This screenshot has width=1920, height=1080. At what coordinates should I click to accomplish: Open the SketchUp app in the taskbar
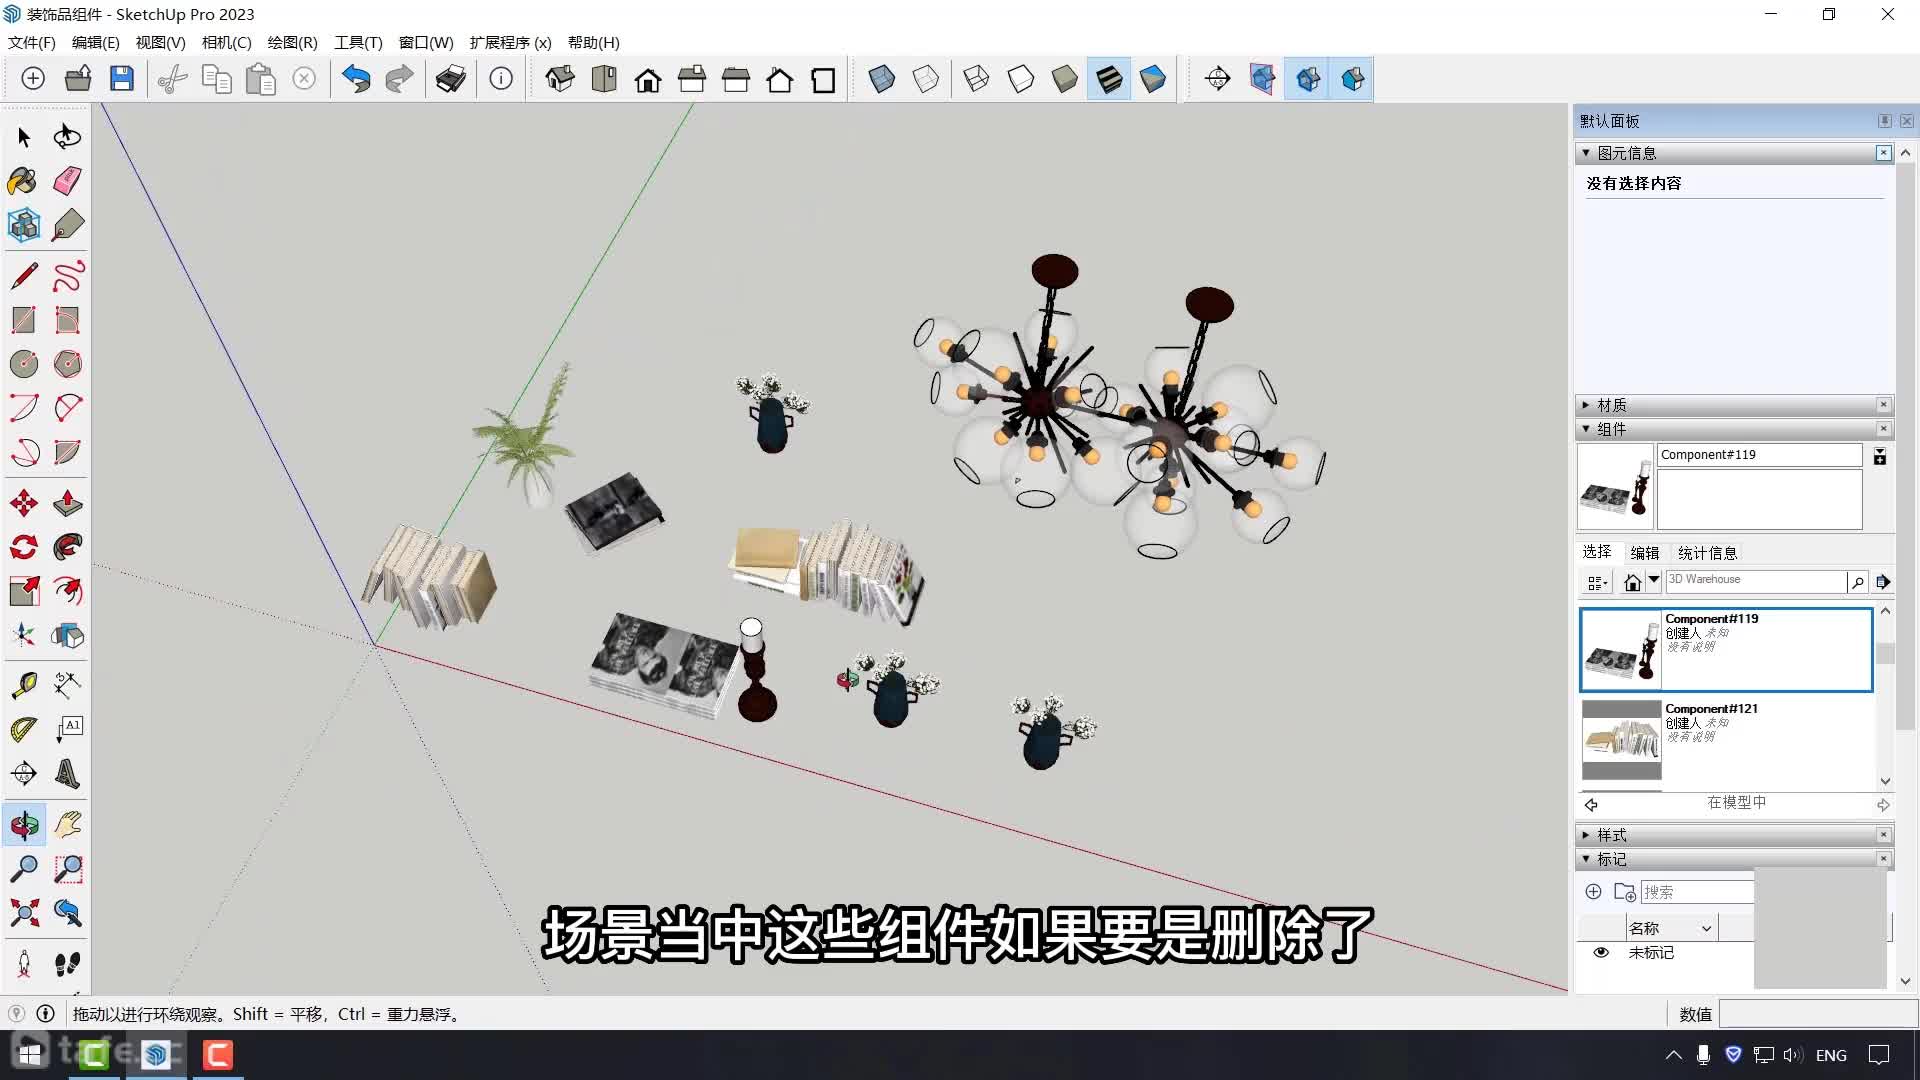pyautogui.click(x=156, y=1055)
